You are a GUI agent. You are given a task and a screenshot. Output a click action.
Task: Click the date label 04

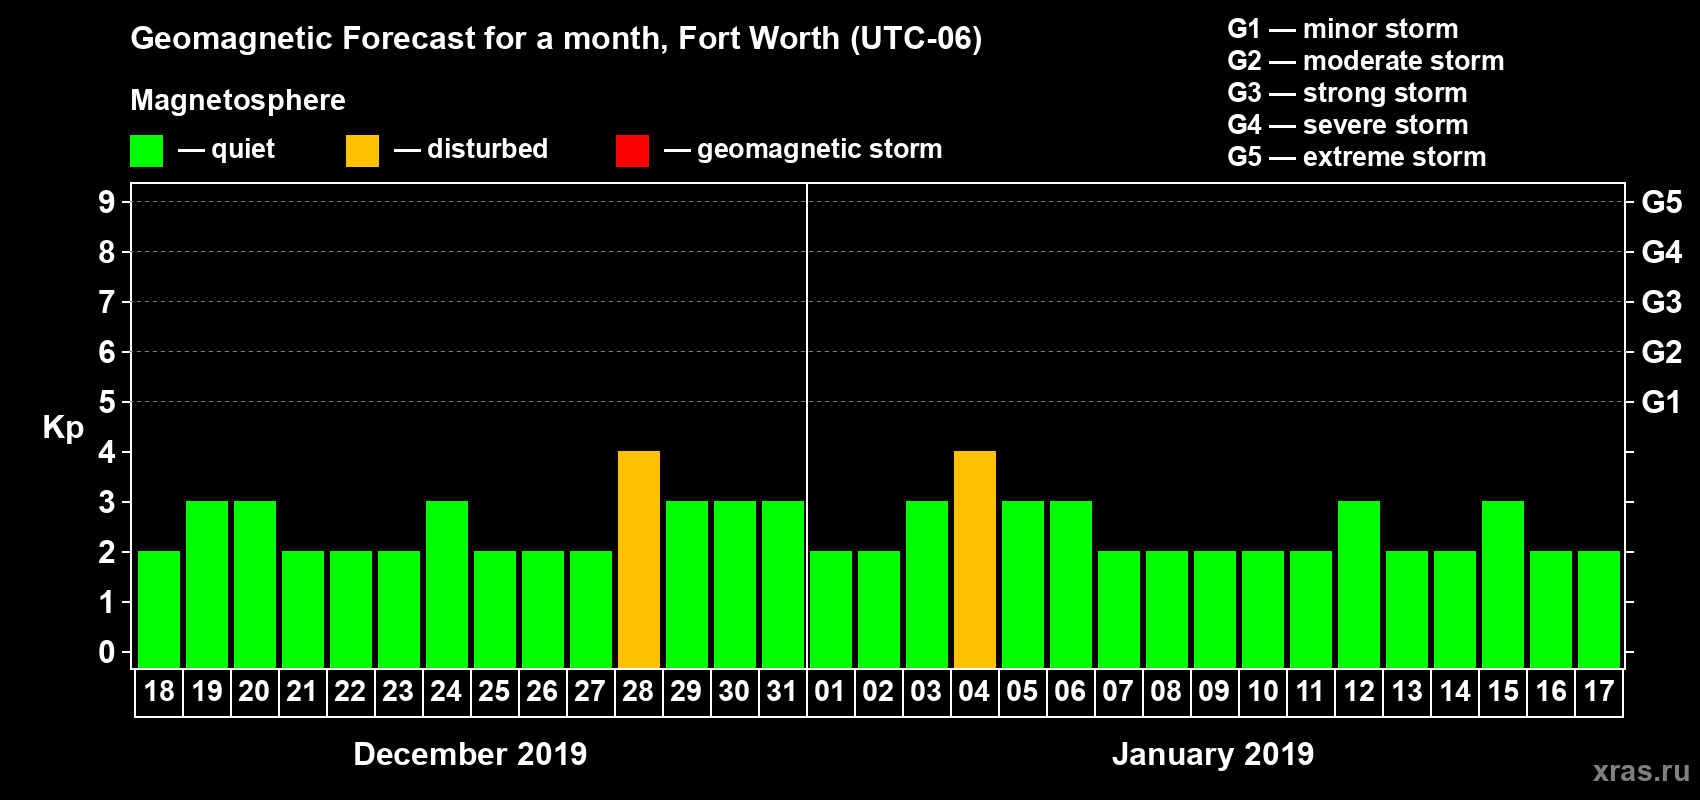(974, 691)
